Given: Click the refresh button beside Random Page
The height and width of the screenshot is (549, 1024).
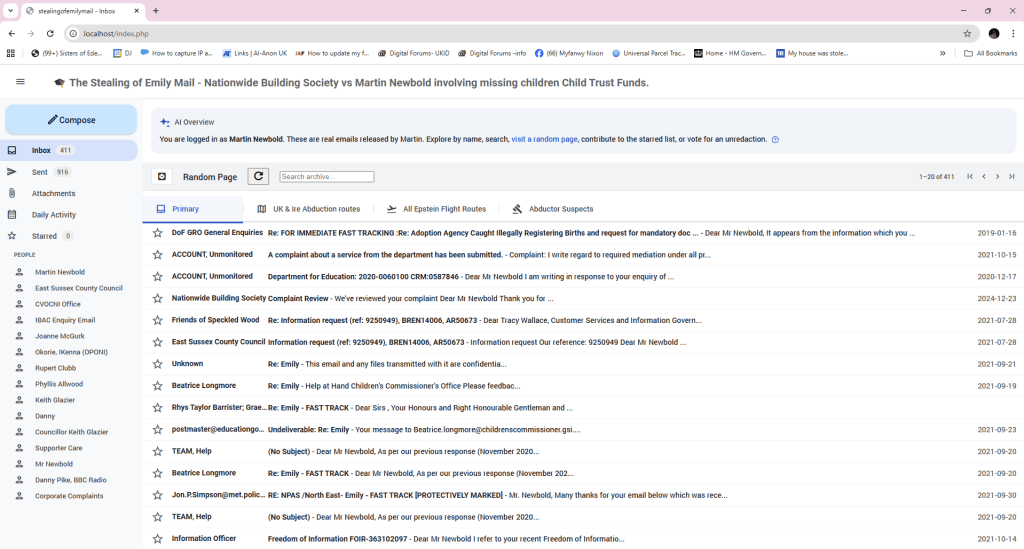Looking at the screenshot, I should 258,177.
